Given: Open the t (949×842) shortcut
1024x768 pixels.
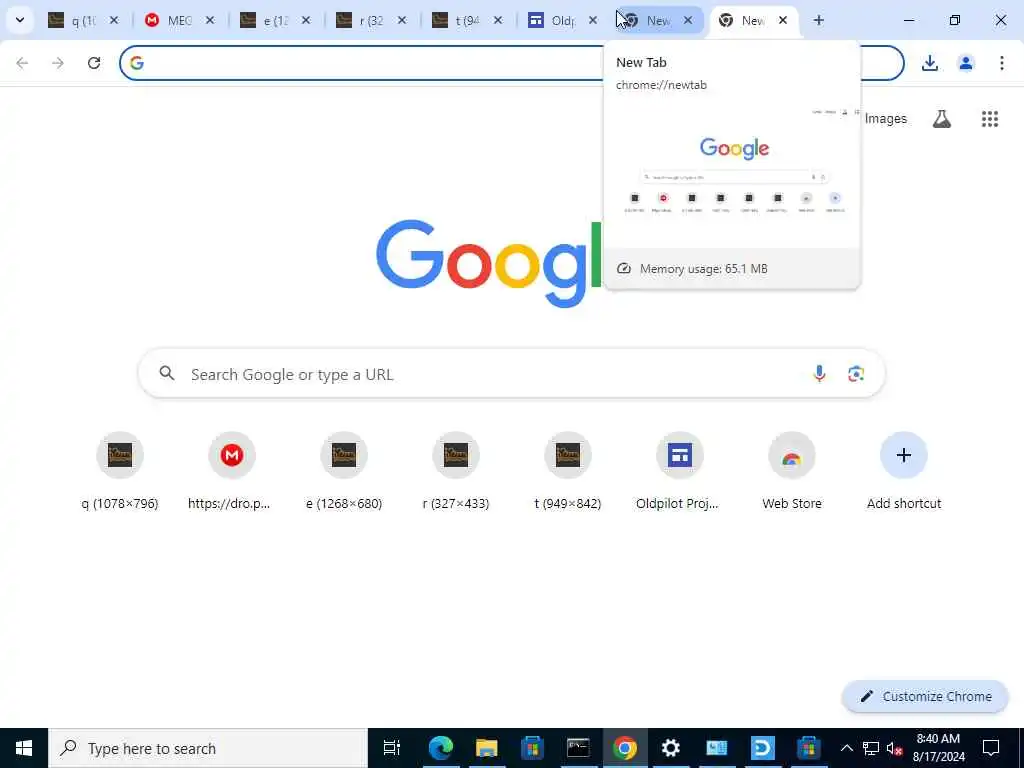Looking at the screenshot, I should [568, 470].
